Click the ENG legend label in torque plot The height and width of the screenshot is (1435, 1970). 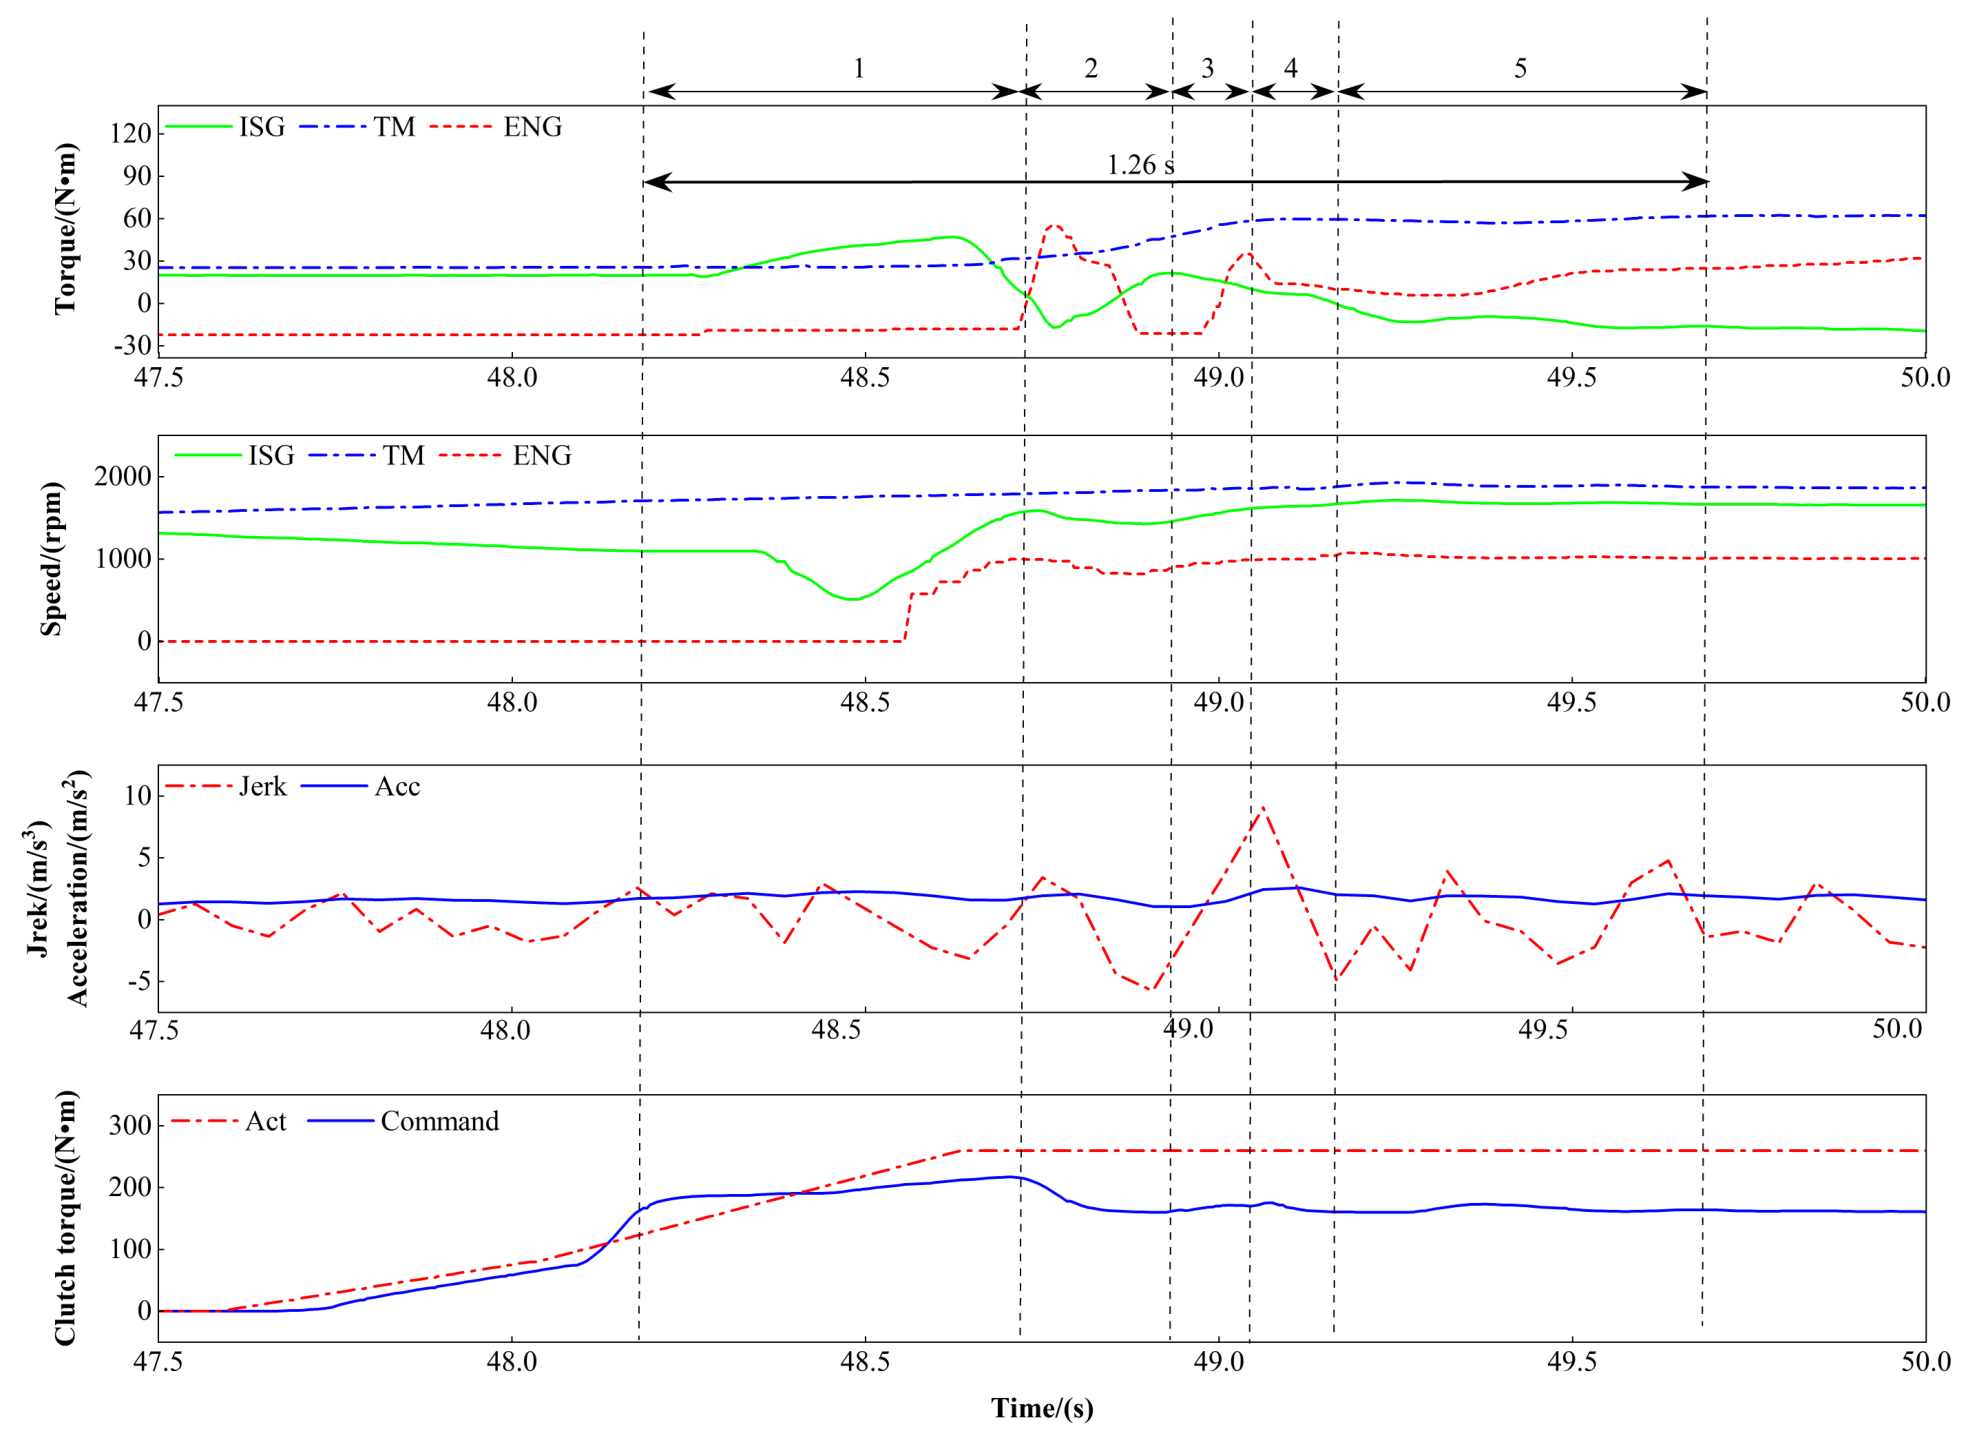coord(532,127)
